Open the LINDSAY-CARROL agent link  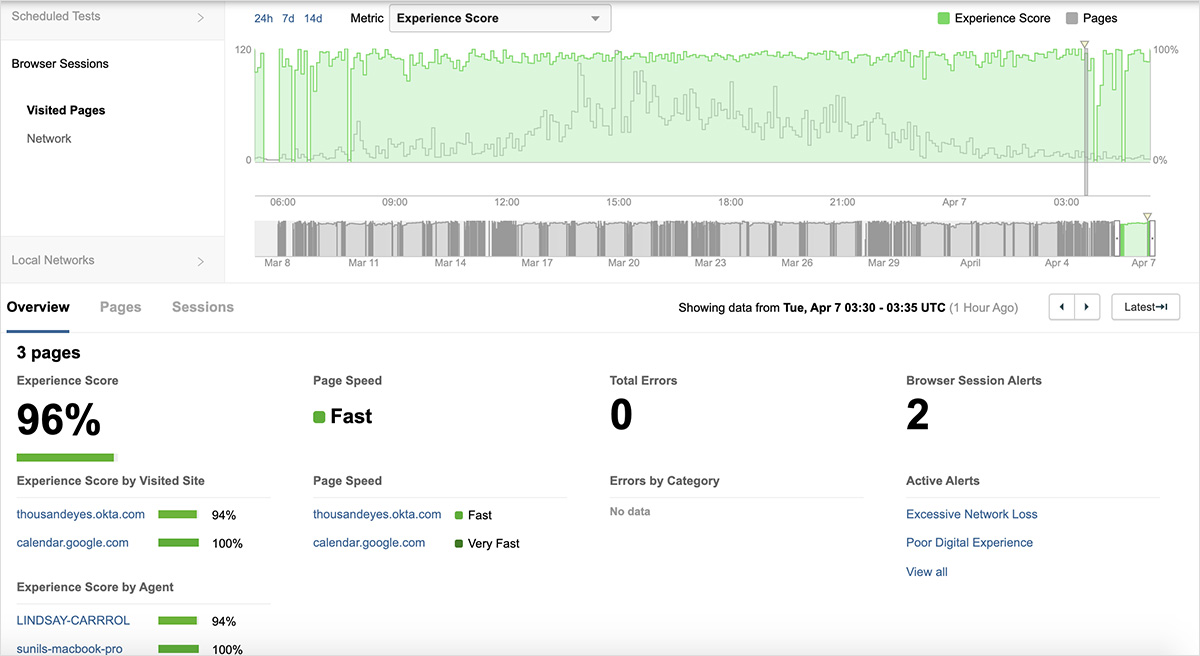(73, 620)
